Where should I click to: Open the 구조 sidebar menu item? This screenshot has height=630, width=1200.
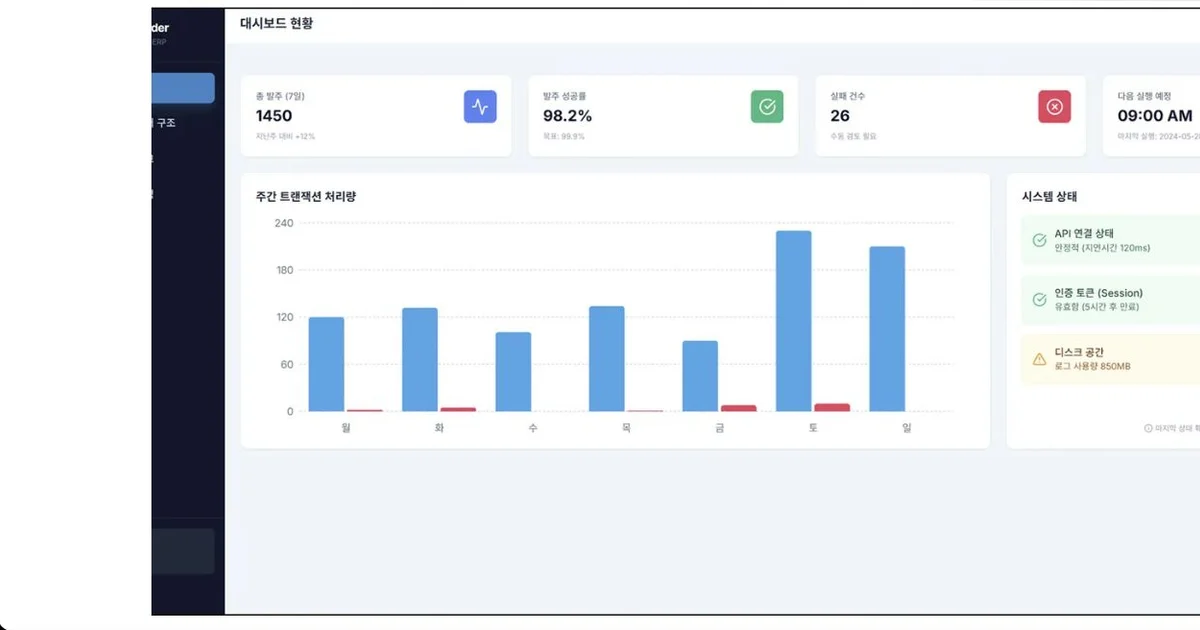[166, 123]
